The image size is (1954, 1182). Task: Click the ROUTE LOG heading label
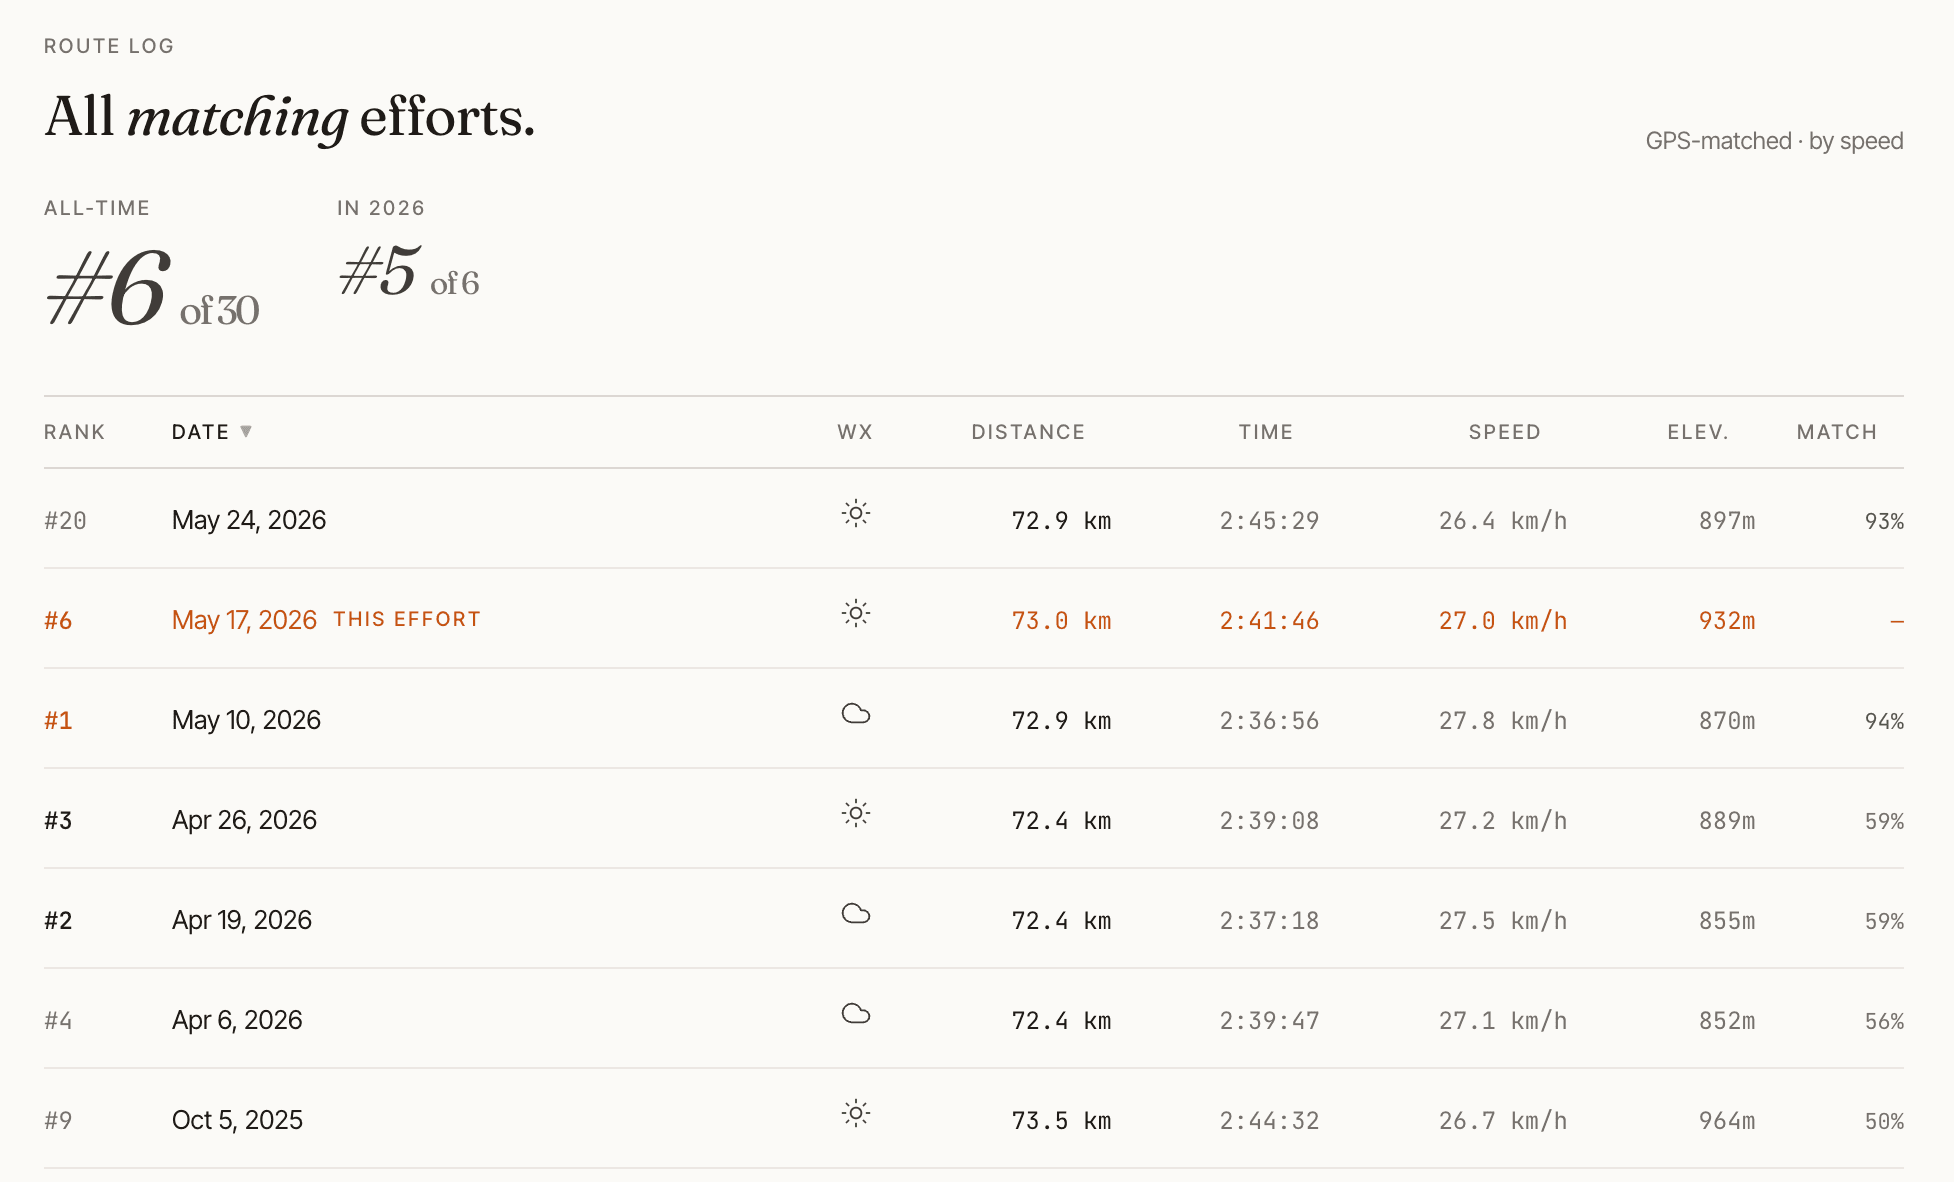point(109,46)
